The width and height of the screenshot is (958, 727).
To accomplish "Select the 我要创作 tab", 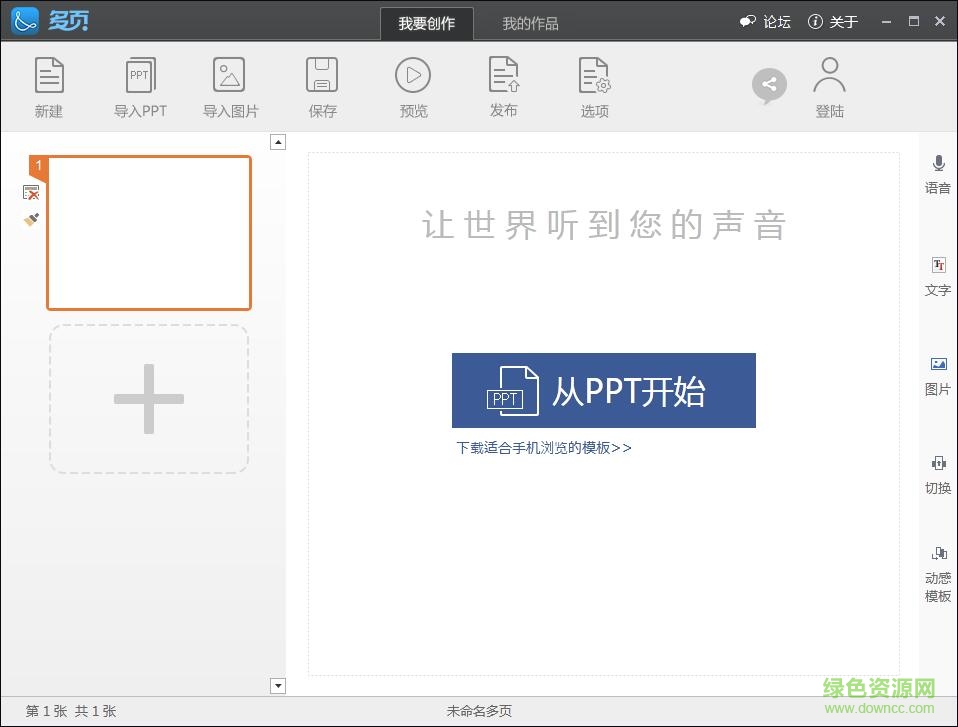I will 427,23.
